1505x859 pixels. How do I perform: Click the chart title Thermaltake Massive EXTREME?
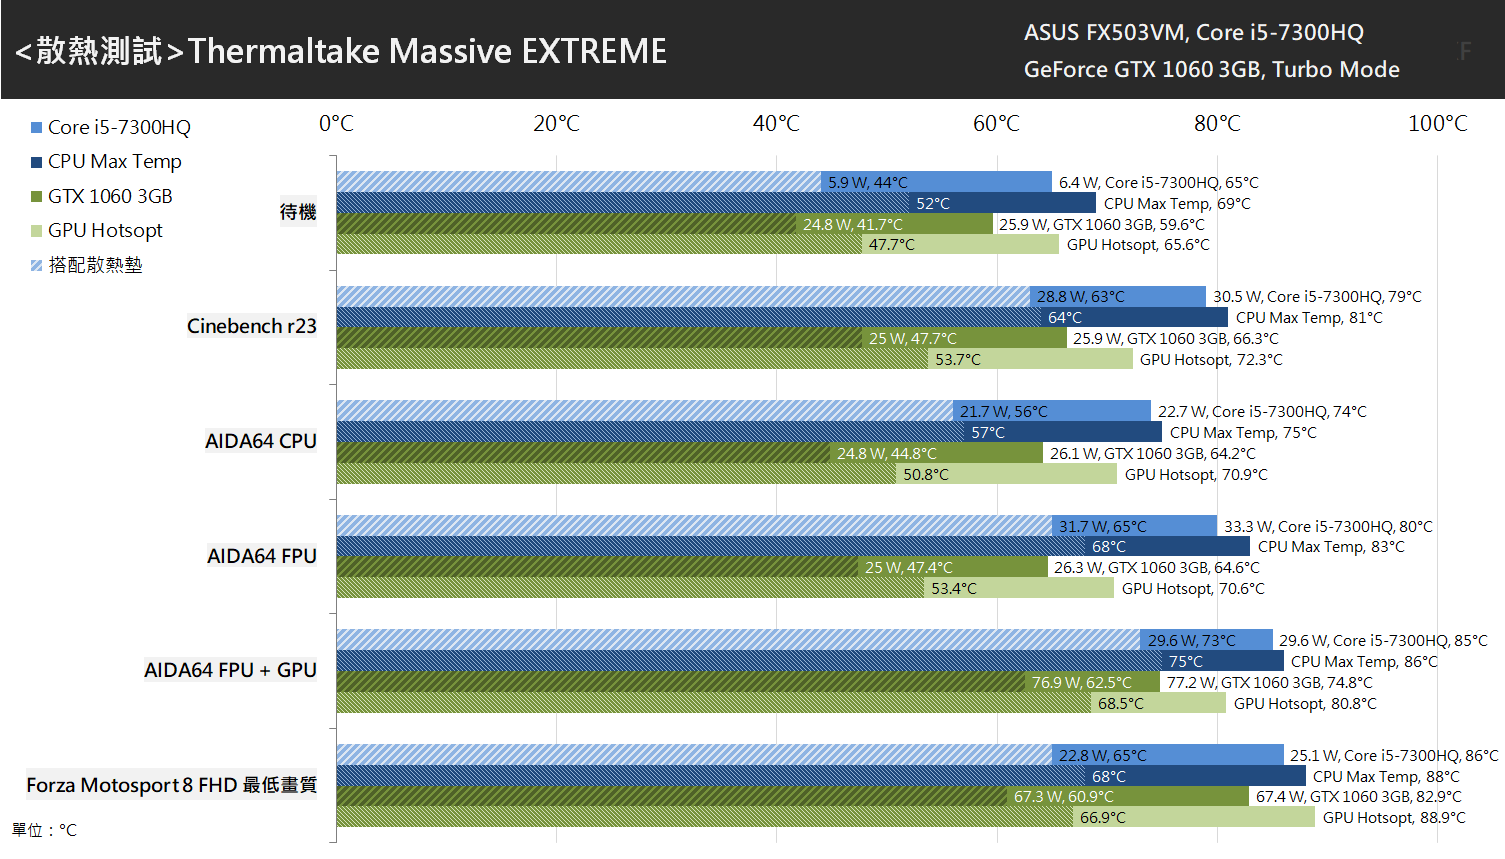[x=427, y=51]
